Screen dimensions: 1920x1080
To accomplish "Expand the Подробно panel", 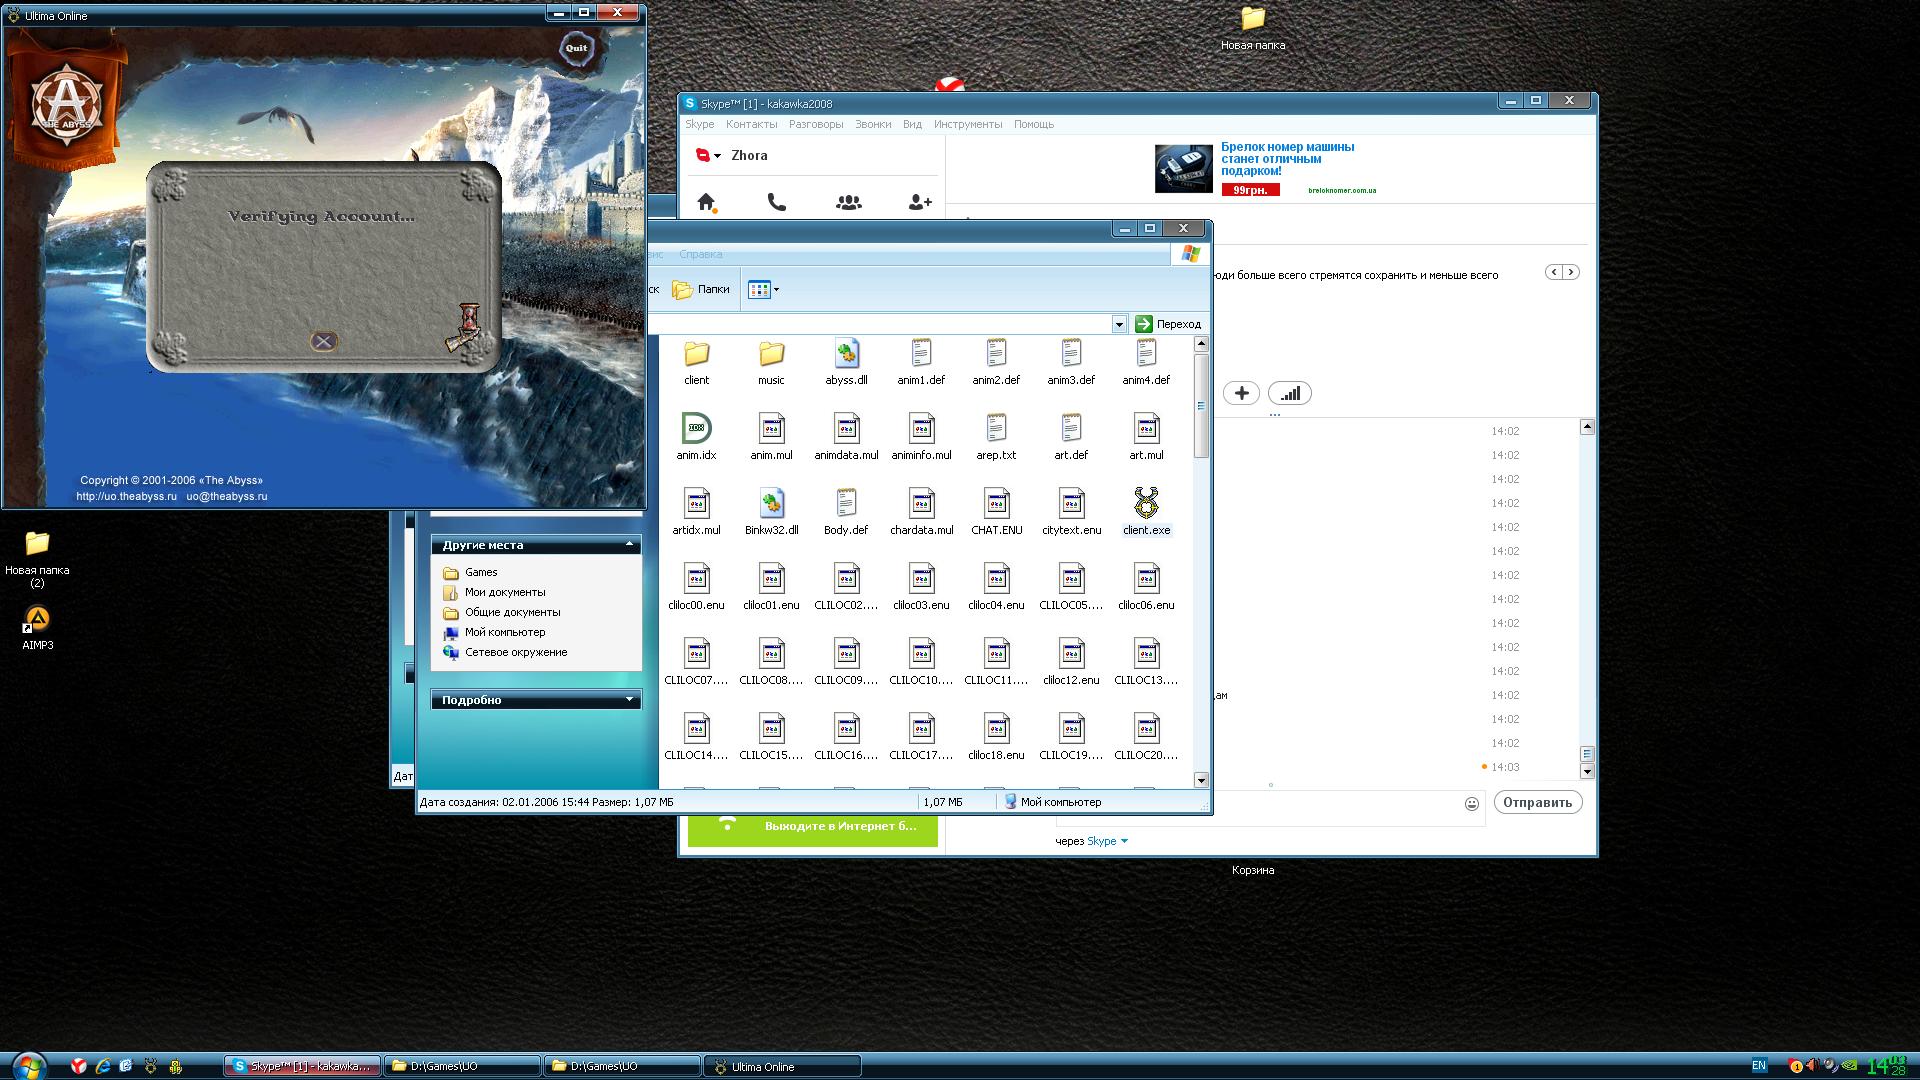I will (x=630, y=699).
